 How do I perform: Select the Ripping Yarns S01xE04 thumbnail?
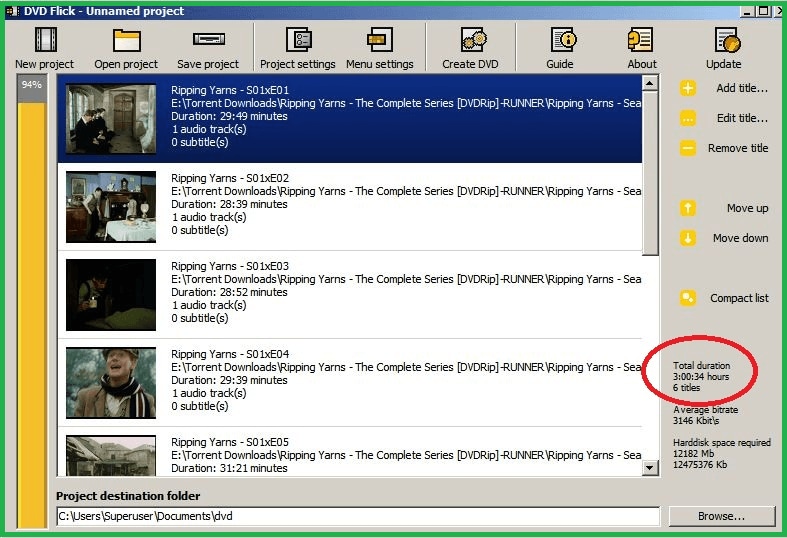point(111,383)
